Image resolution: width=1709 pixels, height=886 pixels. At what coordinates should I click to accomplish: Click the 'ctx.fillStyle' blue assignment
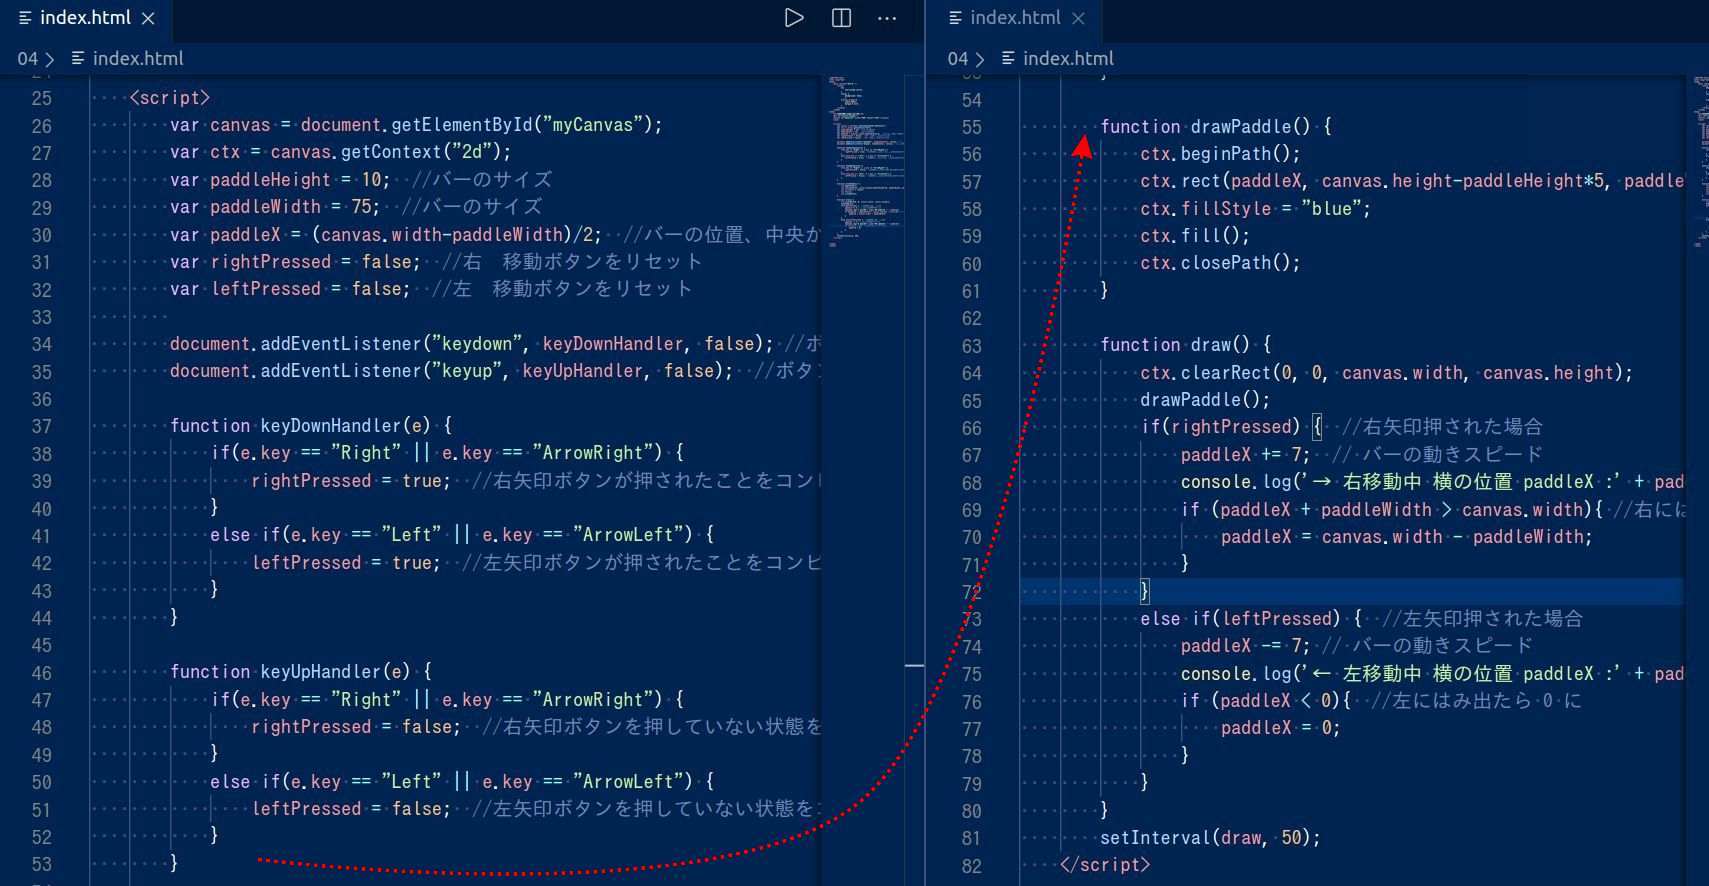[x=1255, y=209]
